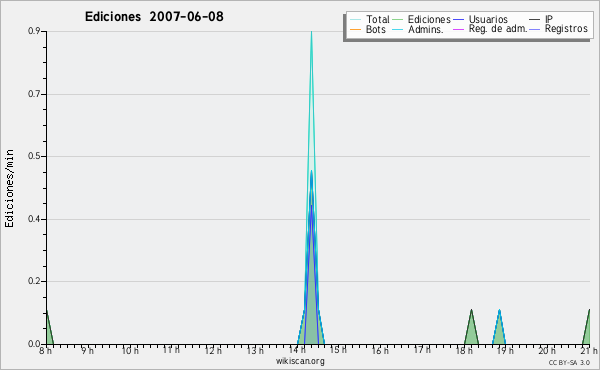Click the Total legend color swatch
This screenshot has width=600, height=370.
click(x=355, y=20)
